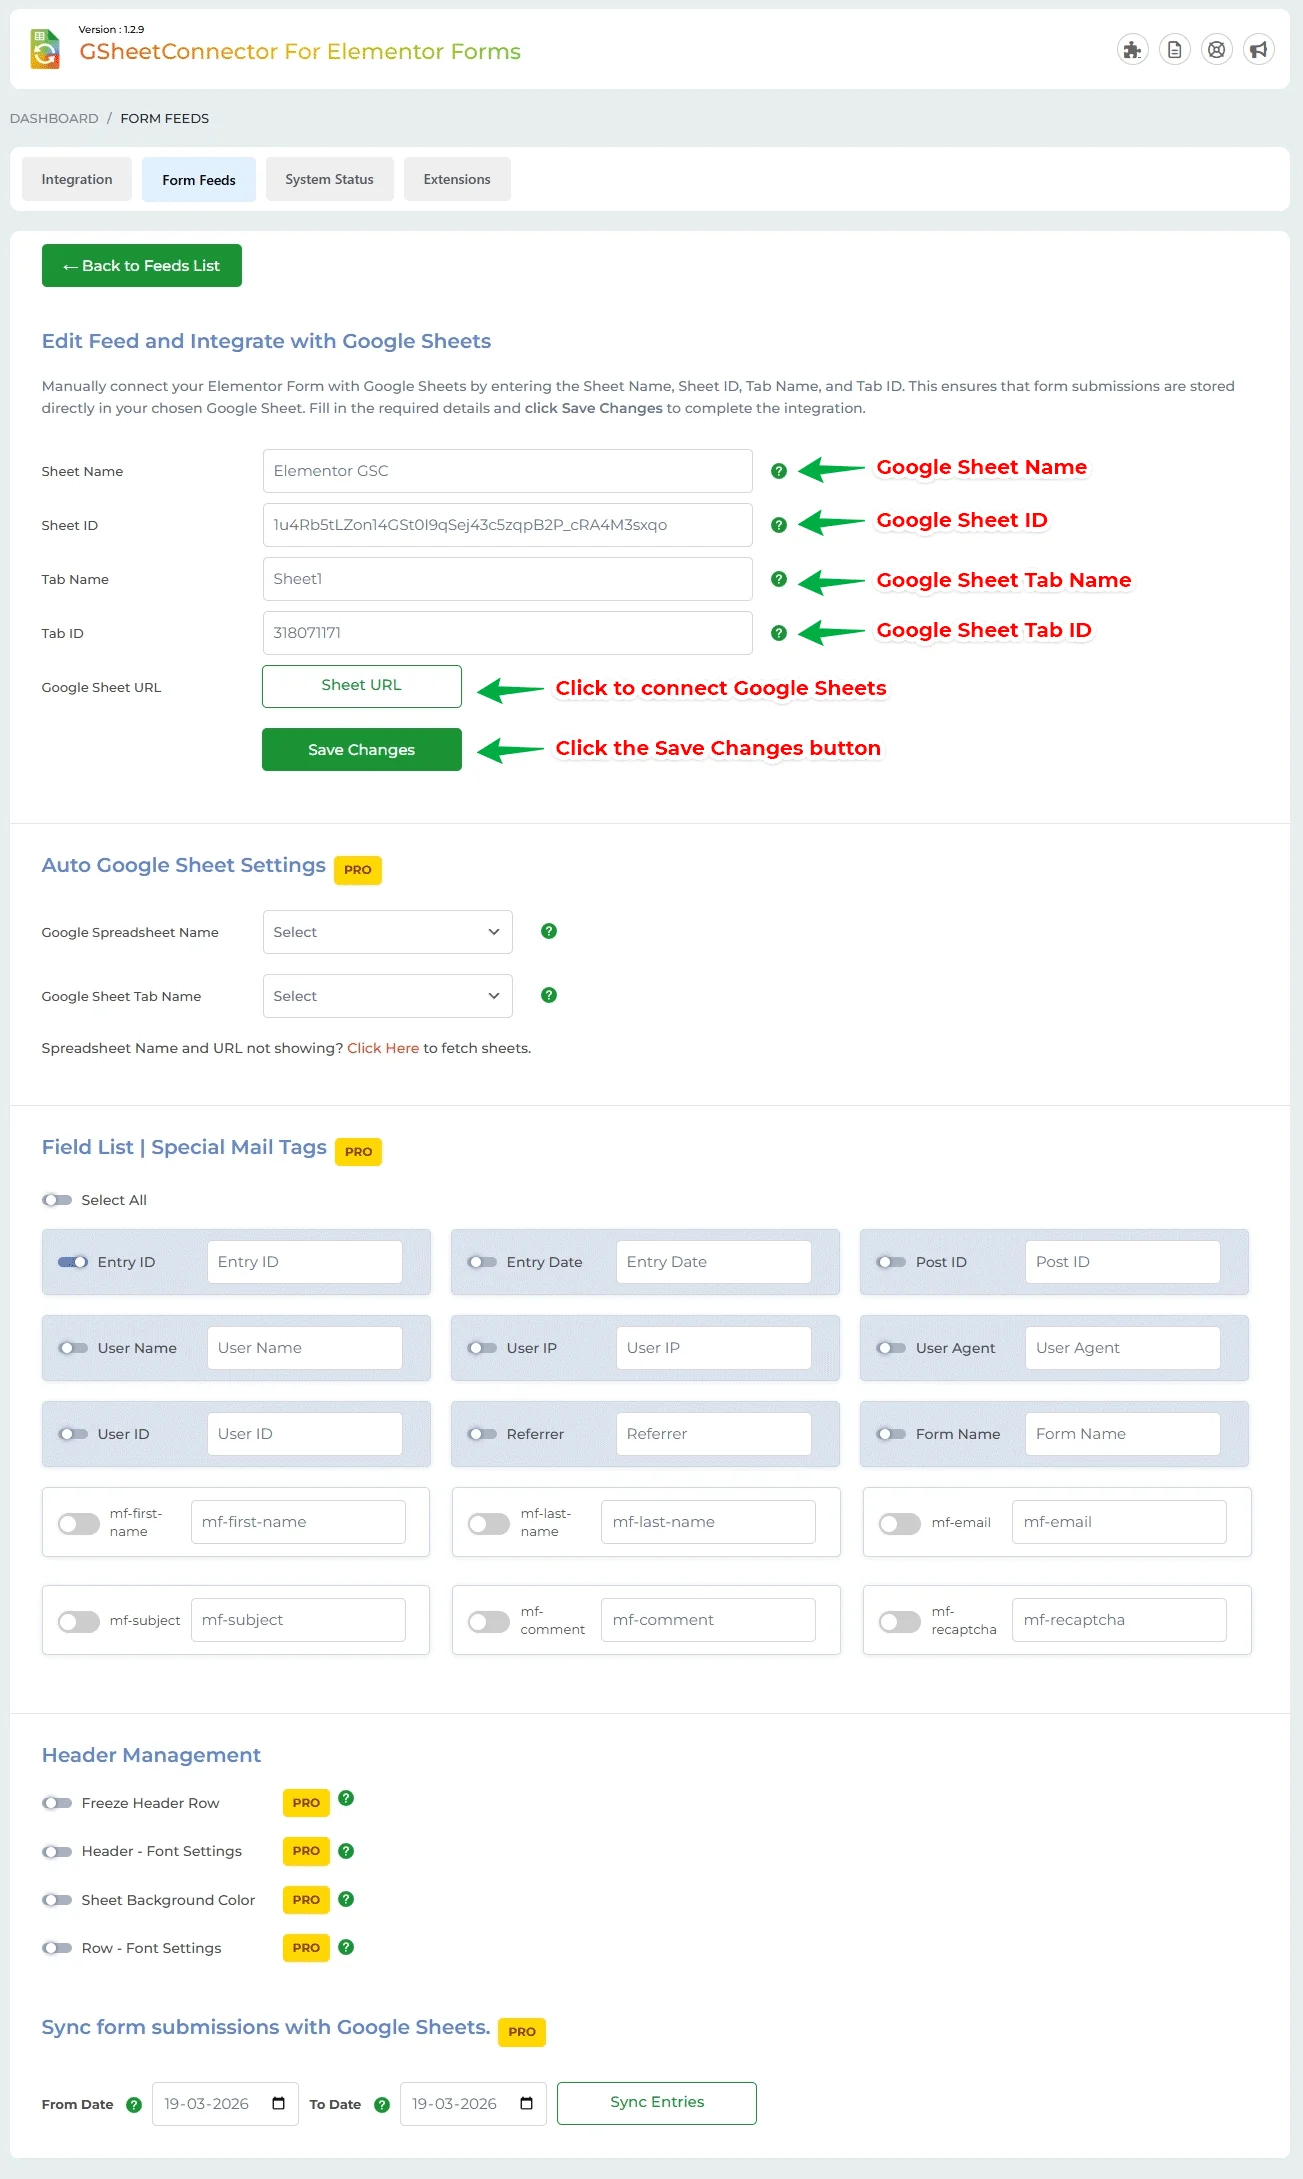Viewport: 1303px width, 2179px height.
Task: Click the megaphone announcements icon in header
Action: click(1258, 49)
